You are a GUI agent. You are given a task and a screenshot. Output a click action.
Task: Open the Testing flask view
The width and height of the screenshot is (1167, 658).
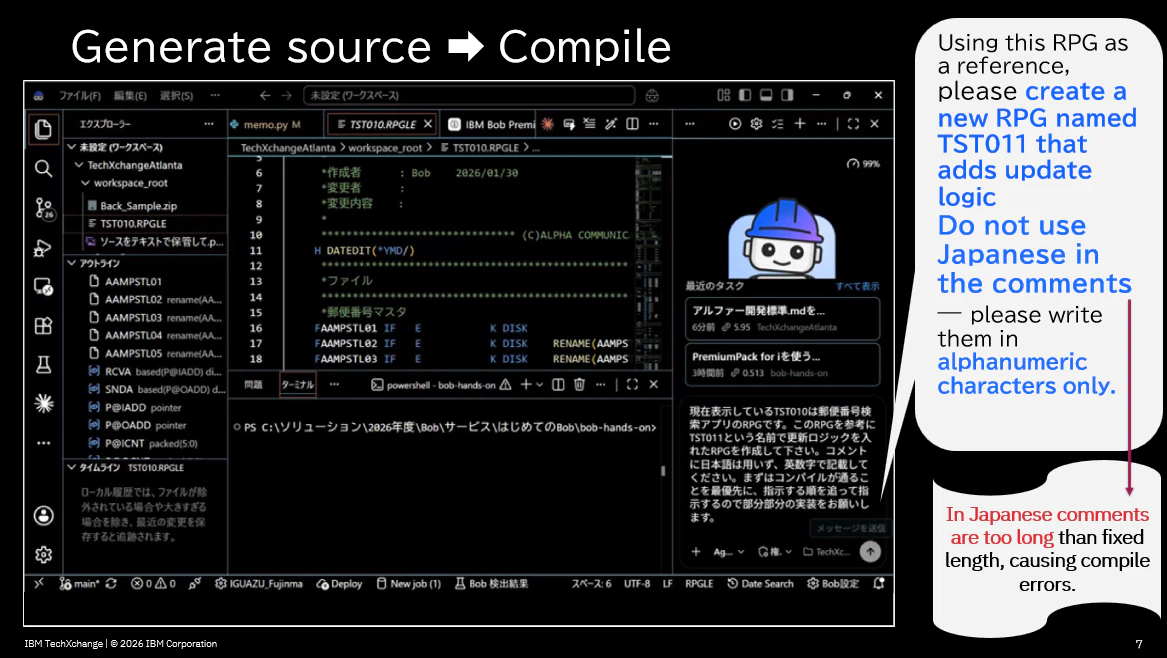(x=43, y=365)
